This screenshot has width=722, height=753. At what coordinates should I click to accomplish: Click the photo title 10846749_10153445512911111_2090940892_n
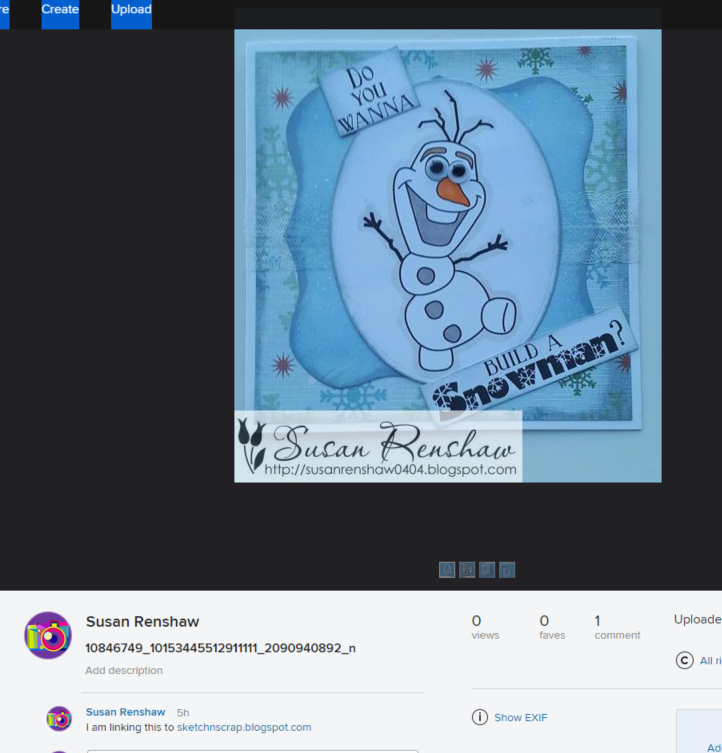[x=220, y=648]
